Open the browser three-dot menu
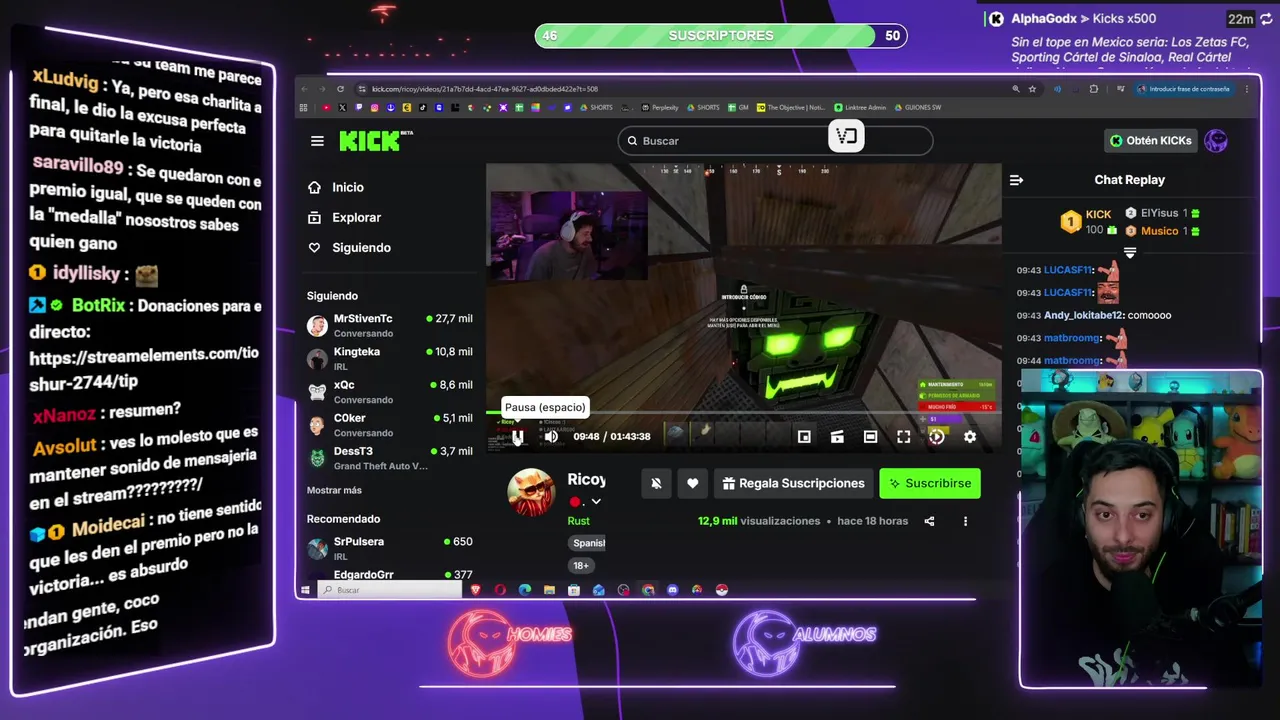 tap(1246, 89)
